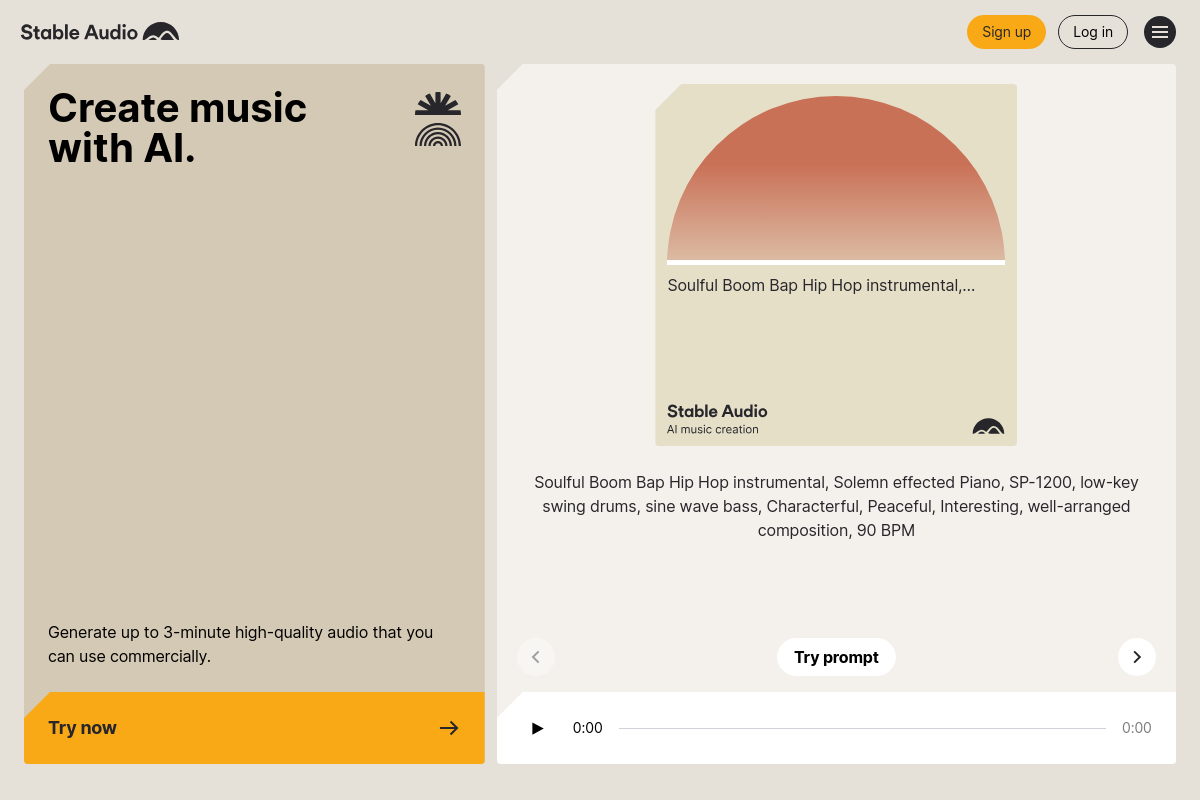Play the audio sample
The image size is (1200, 800).
tap(537, 728)
